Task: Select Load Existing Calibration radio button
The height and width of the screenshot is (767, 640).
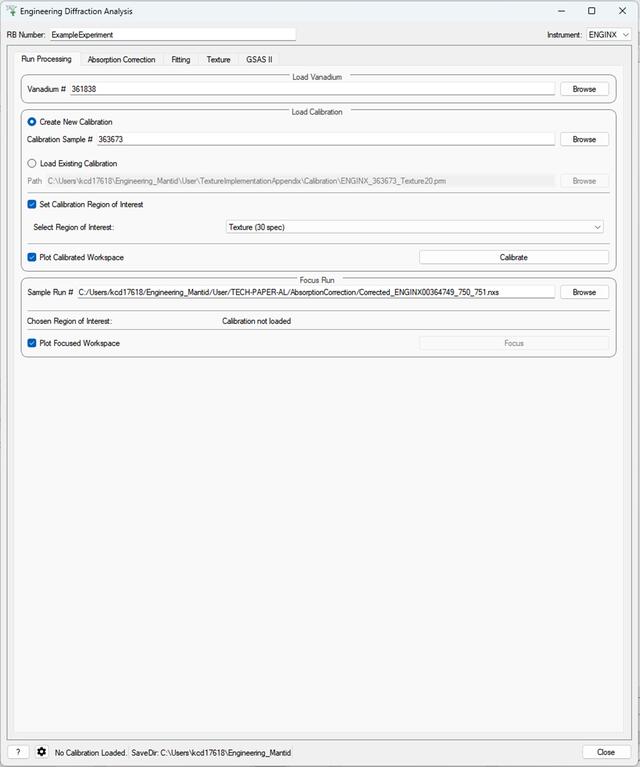Action: [32, 163]
